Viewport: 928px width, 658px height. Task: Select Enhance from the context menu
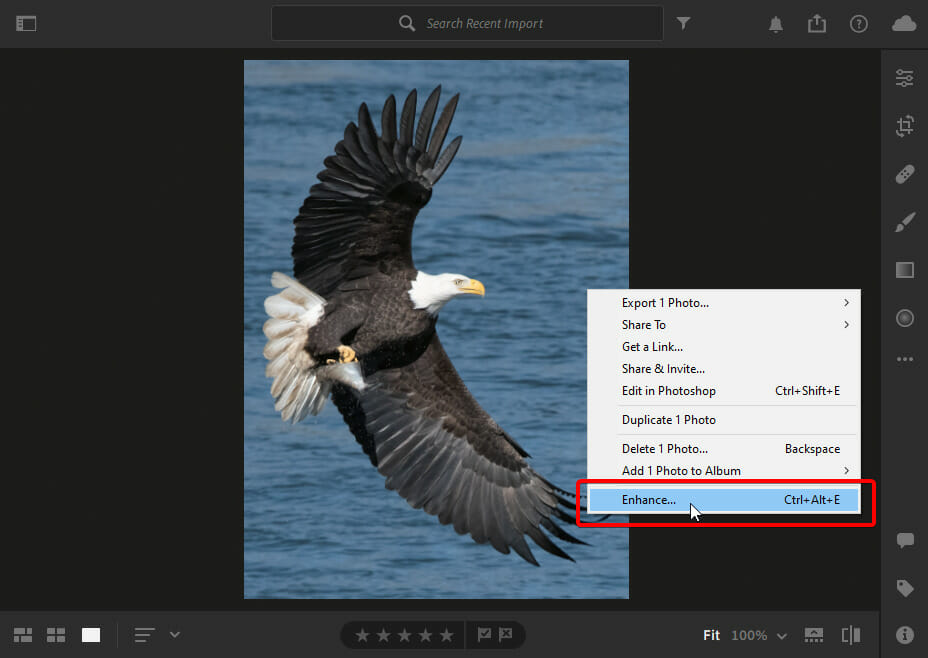click(649, 499)
